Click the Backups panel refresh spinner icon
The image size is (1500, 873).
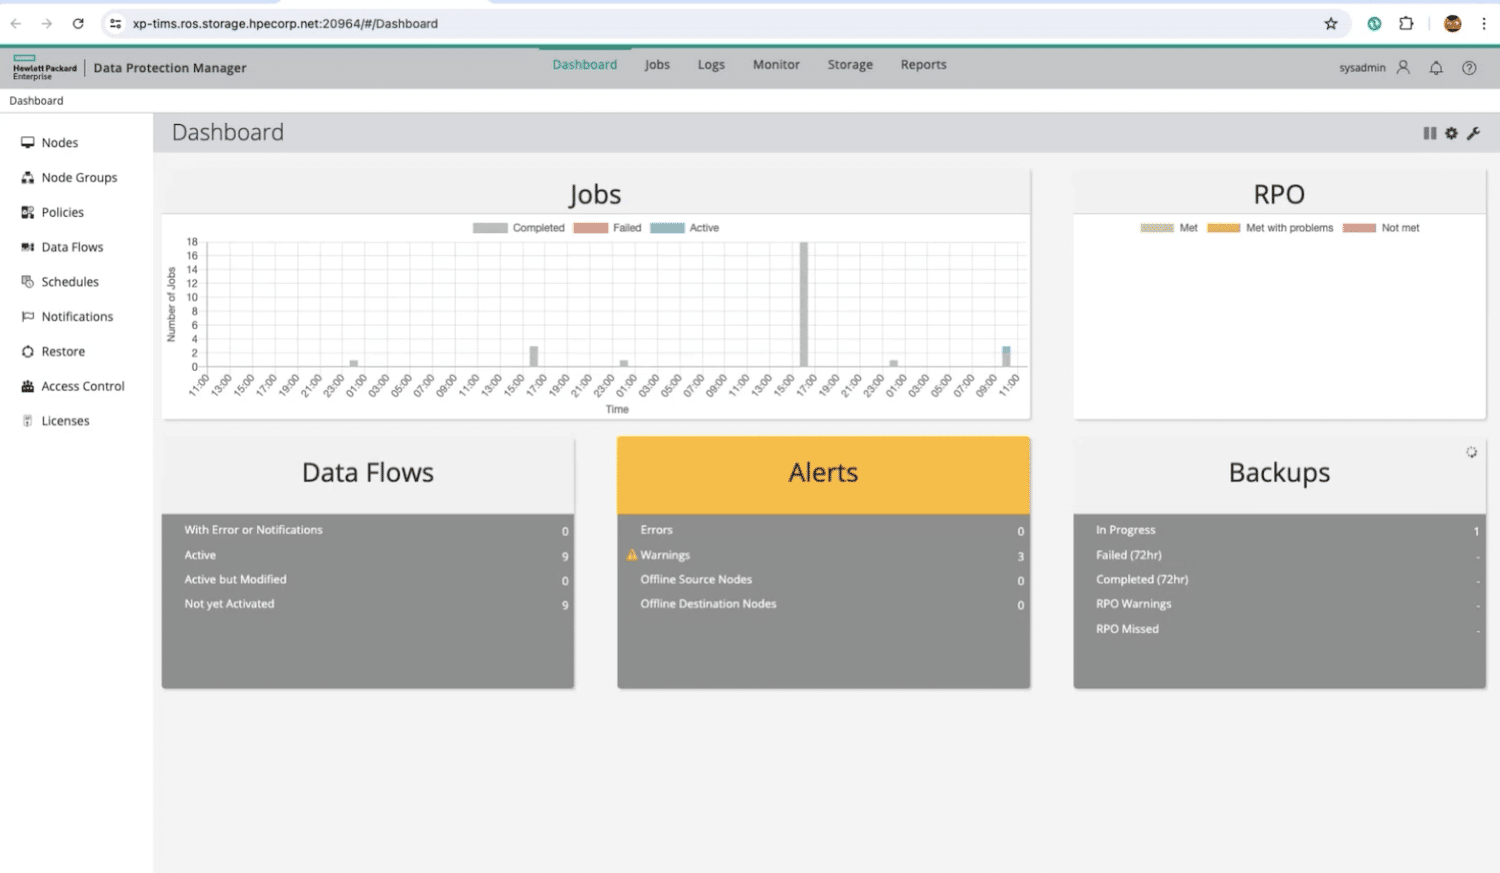[1471, 452]
